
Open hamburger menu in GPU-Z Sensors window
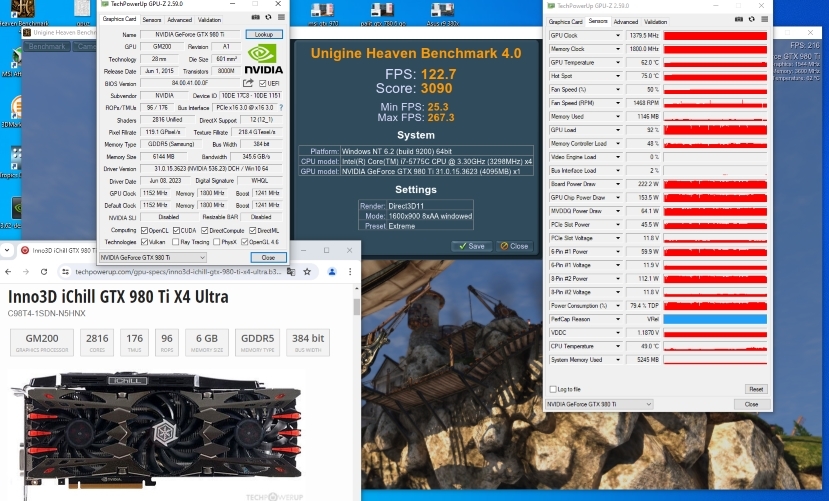764,20
